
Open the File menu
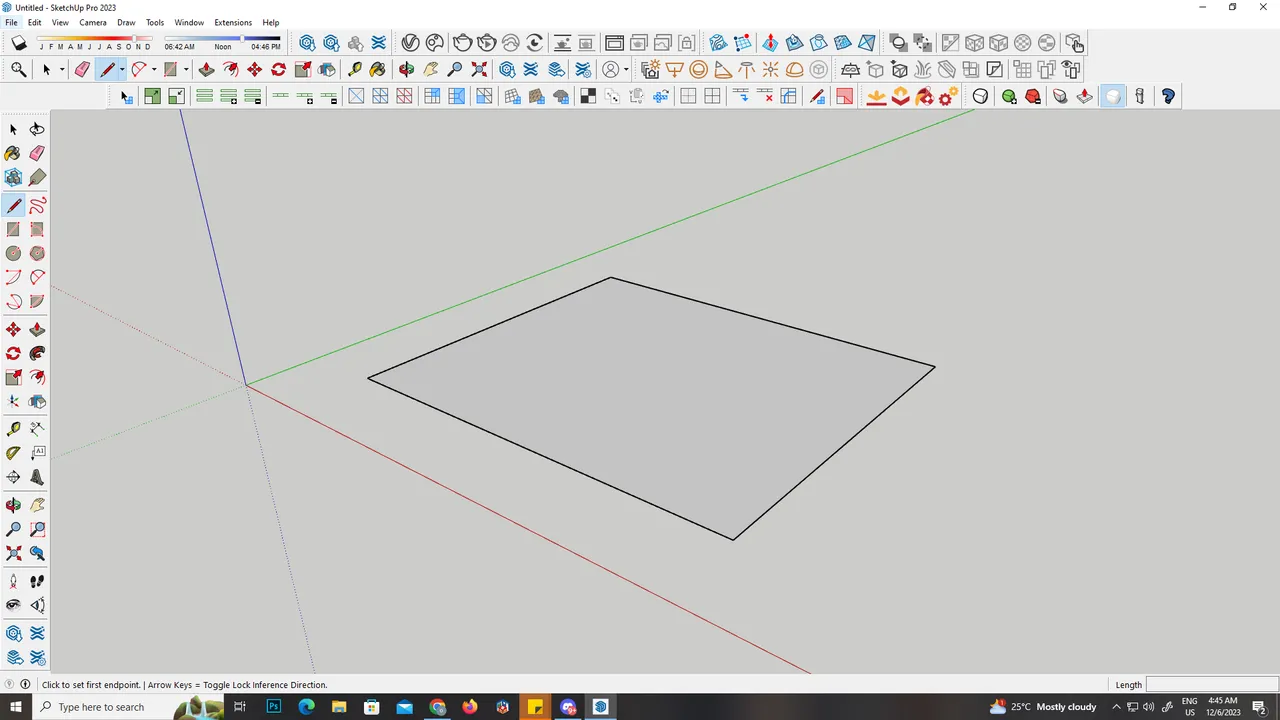11,22
